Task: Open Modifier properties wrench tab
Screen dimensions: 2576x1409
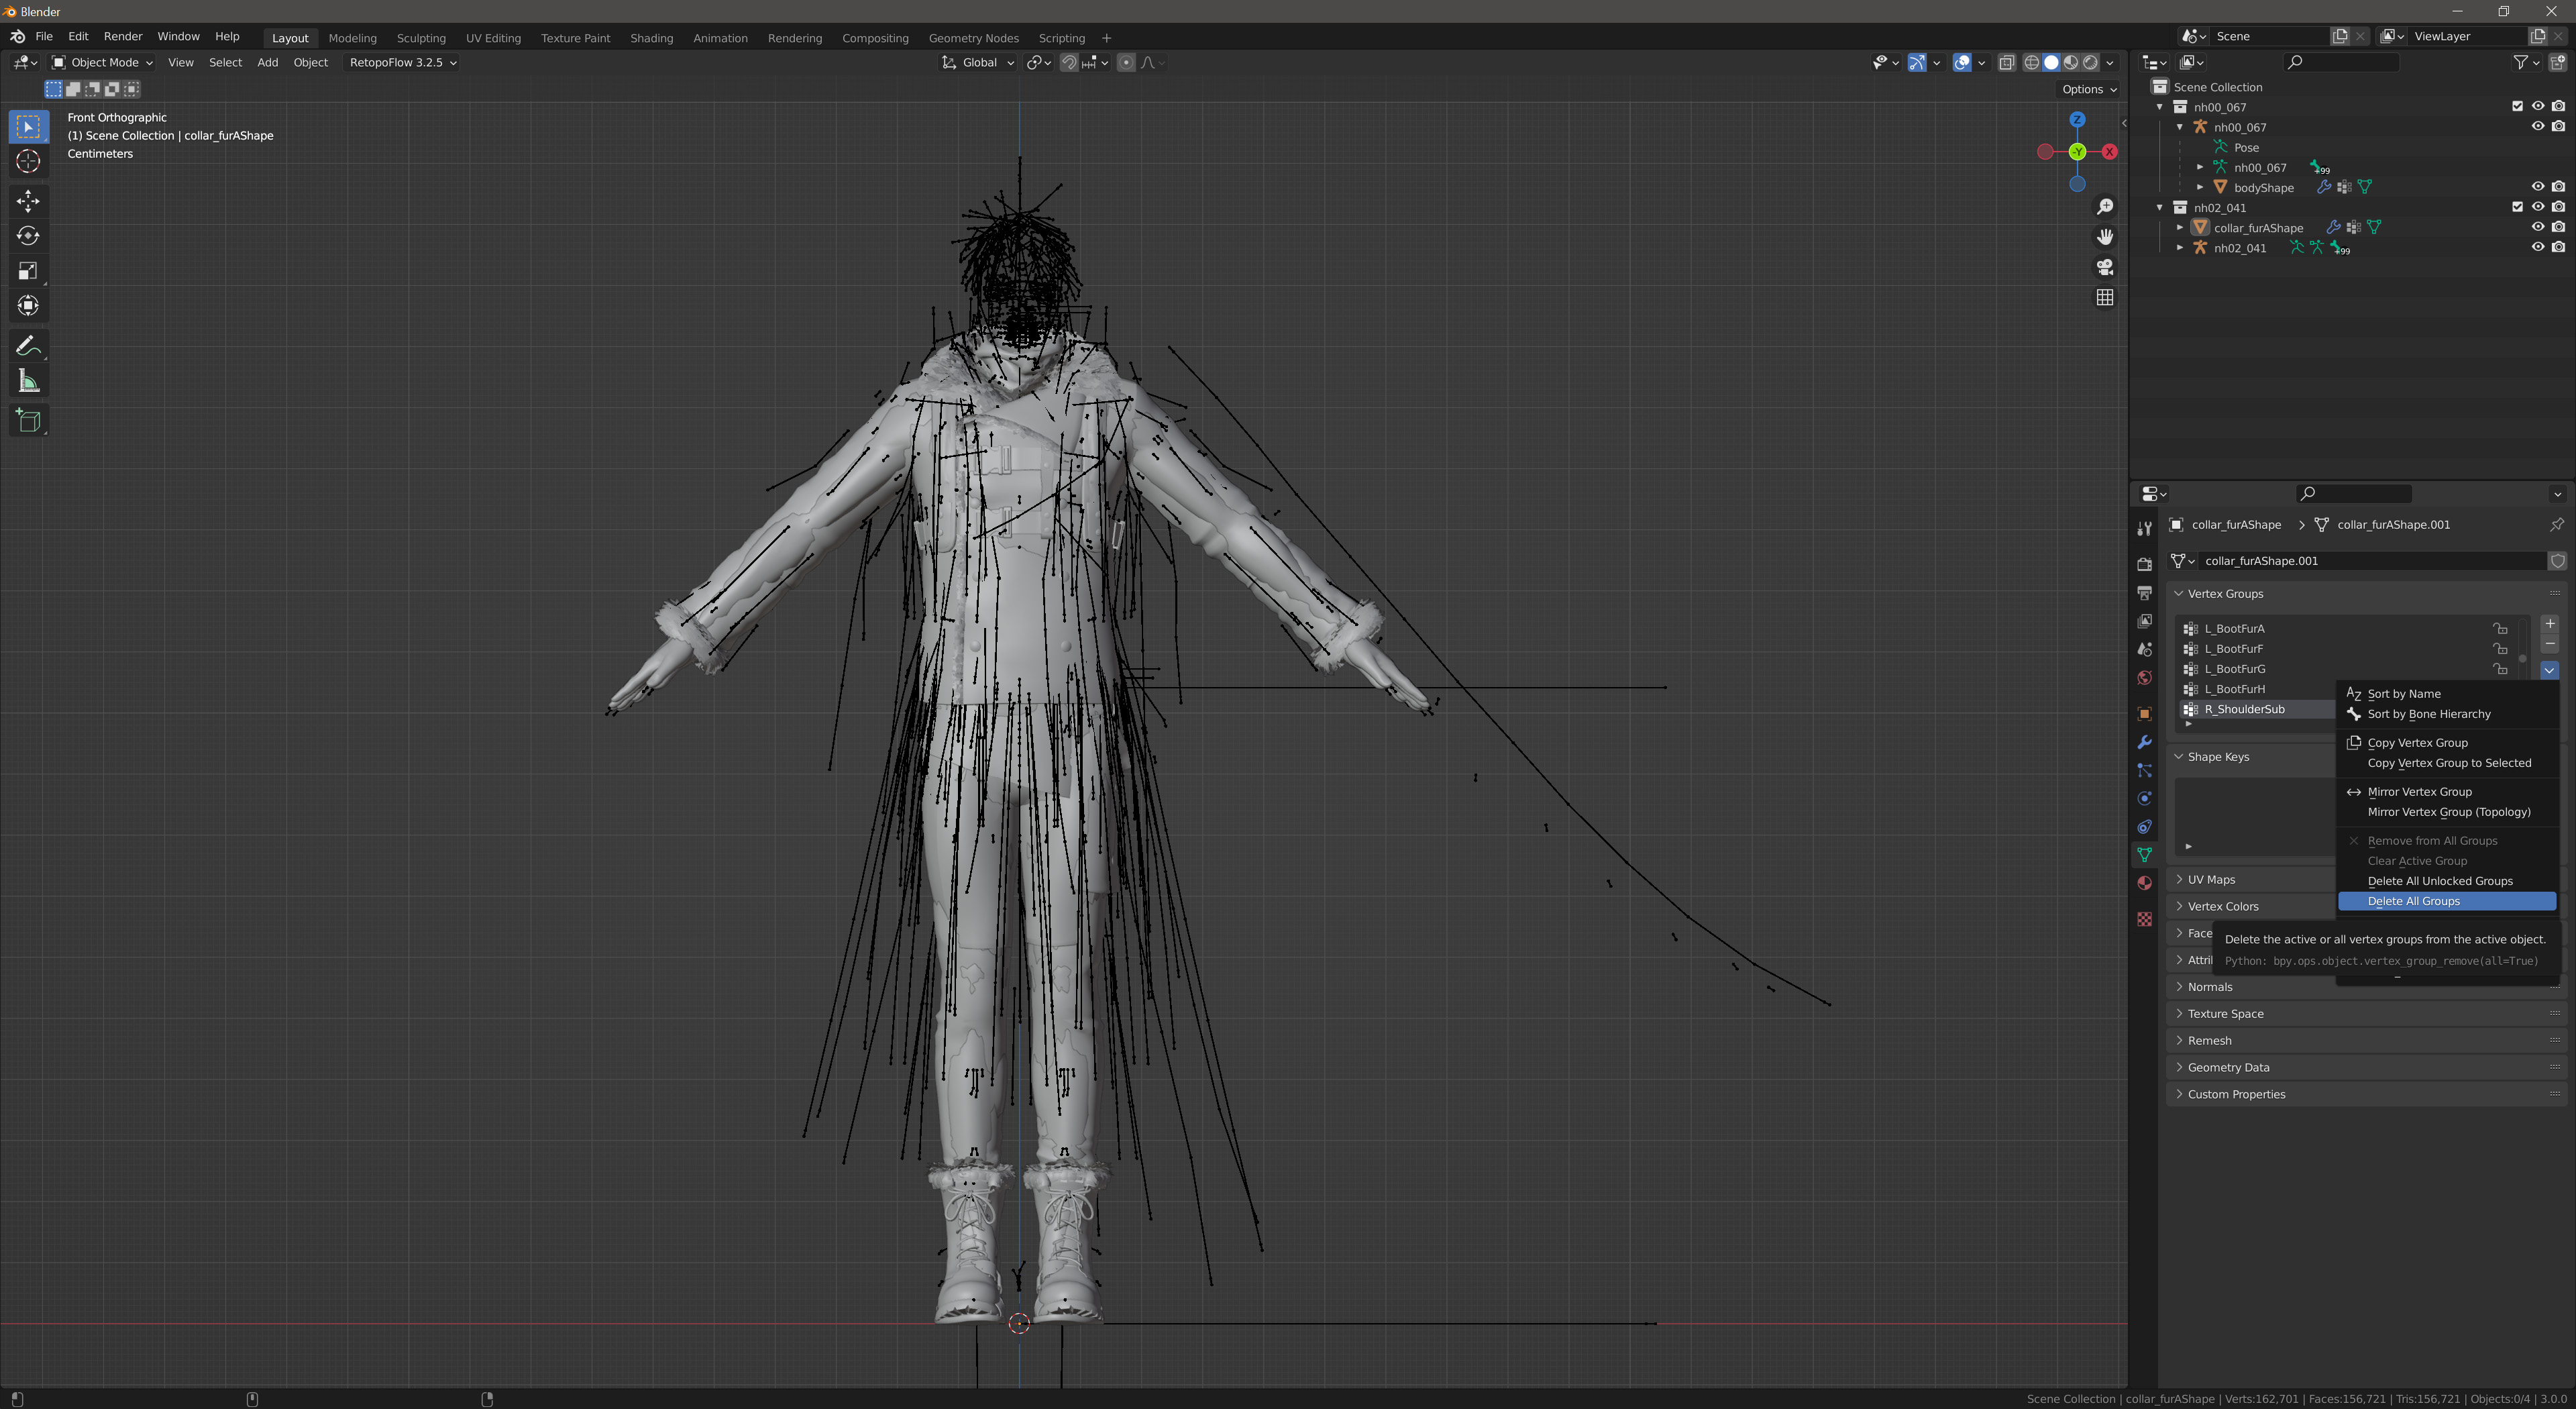Action: coord(2144,742)
